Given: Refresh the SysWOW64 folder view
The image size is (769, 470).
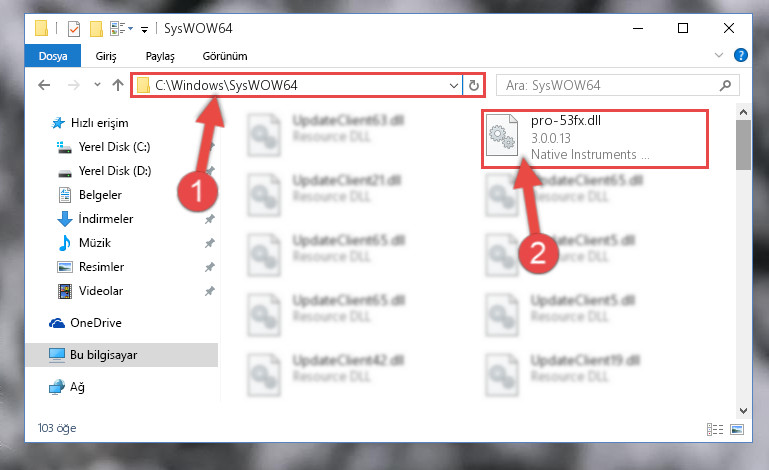Looking at the screenshot, I should [x=473, y=85].
